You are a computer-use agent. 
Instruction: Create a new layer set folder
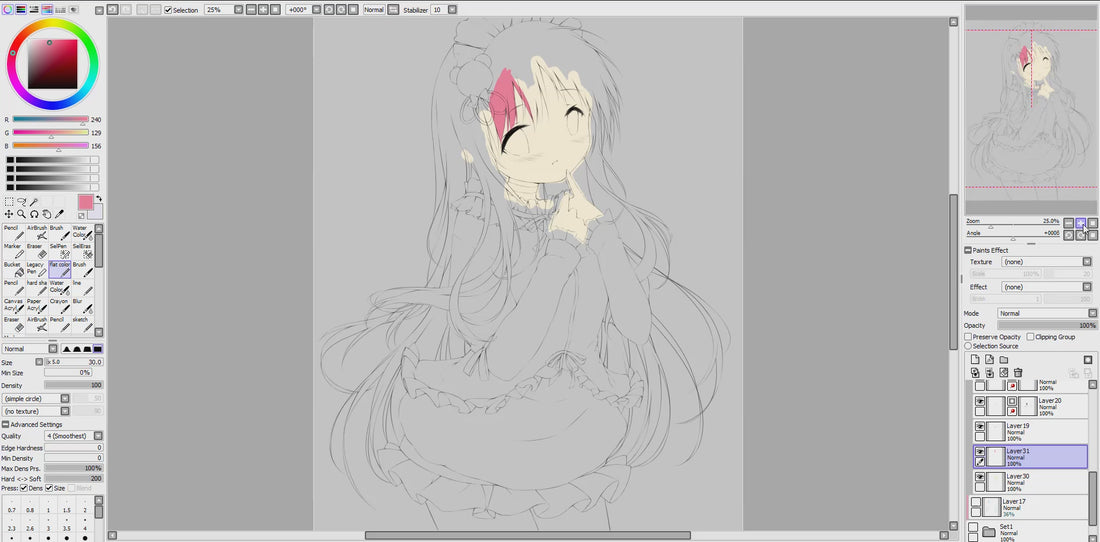pyautogui.click(x=1005, y=359)
